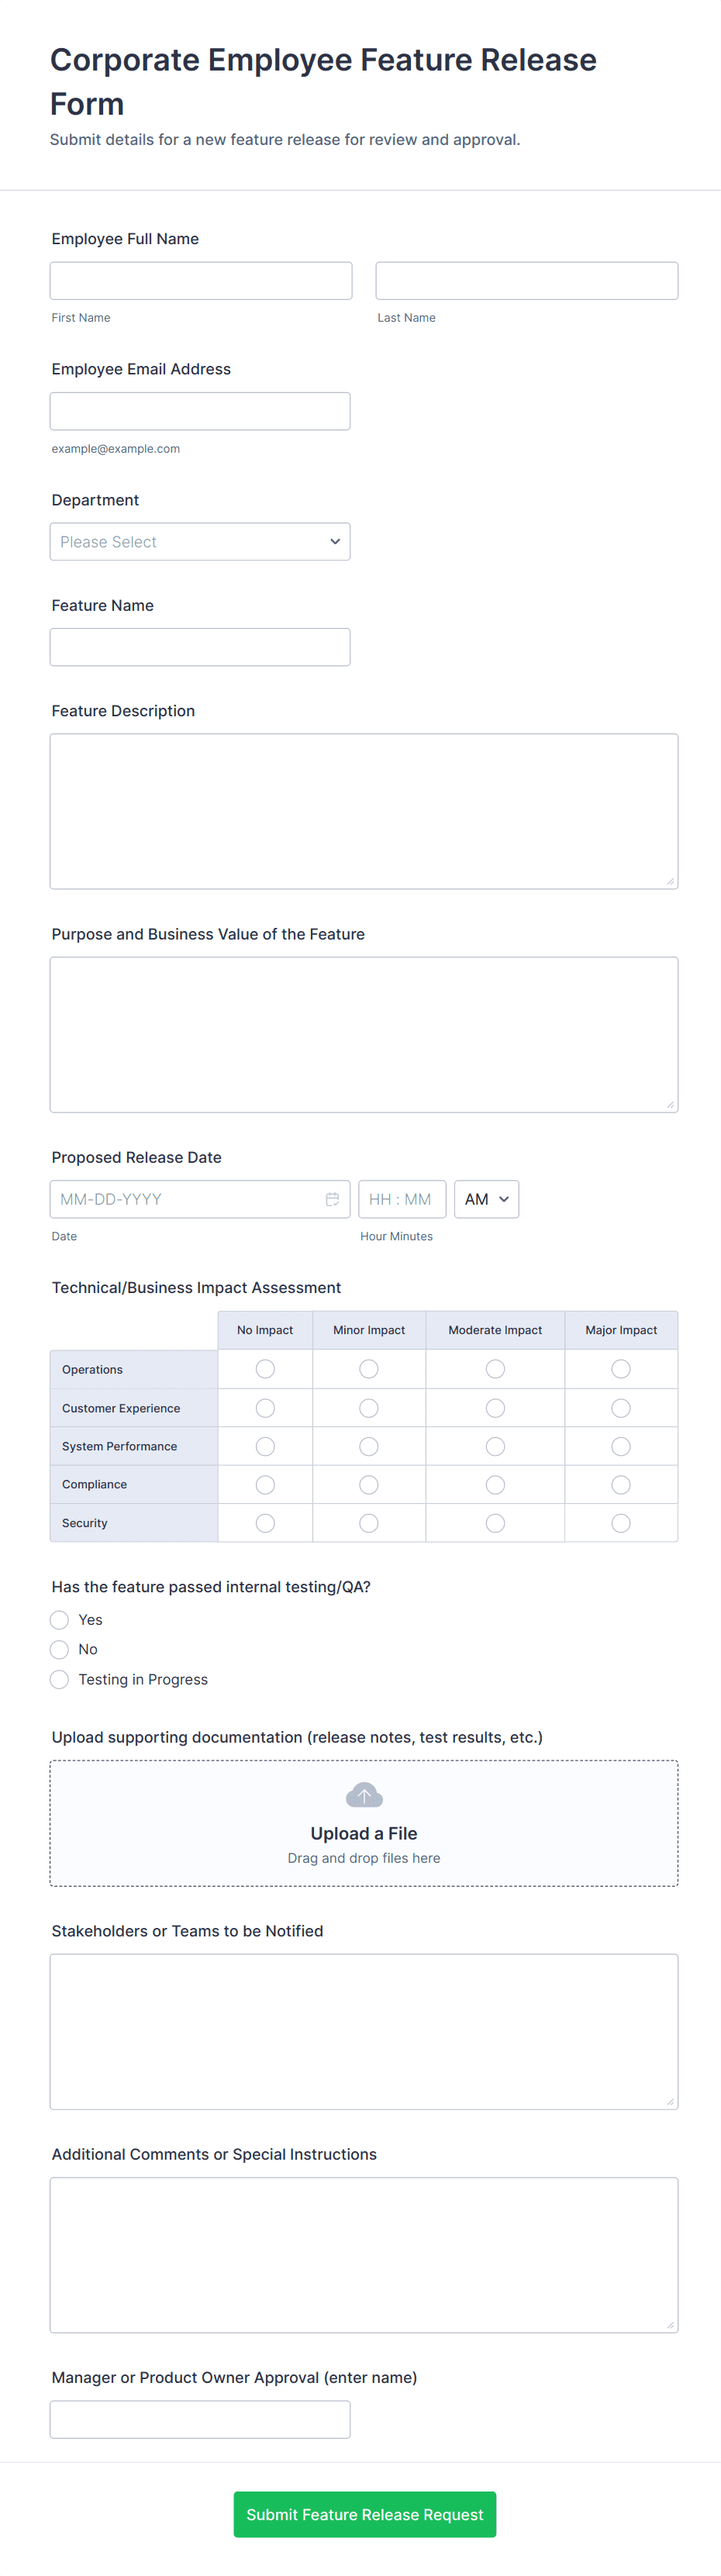This screenshot has width=721, height=2576.
Task: Click the Upload a File area
Action: click(x=364, y=1824)
